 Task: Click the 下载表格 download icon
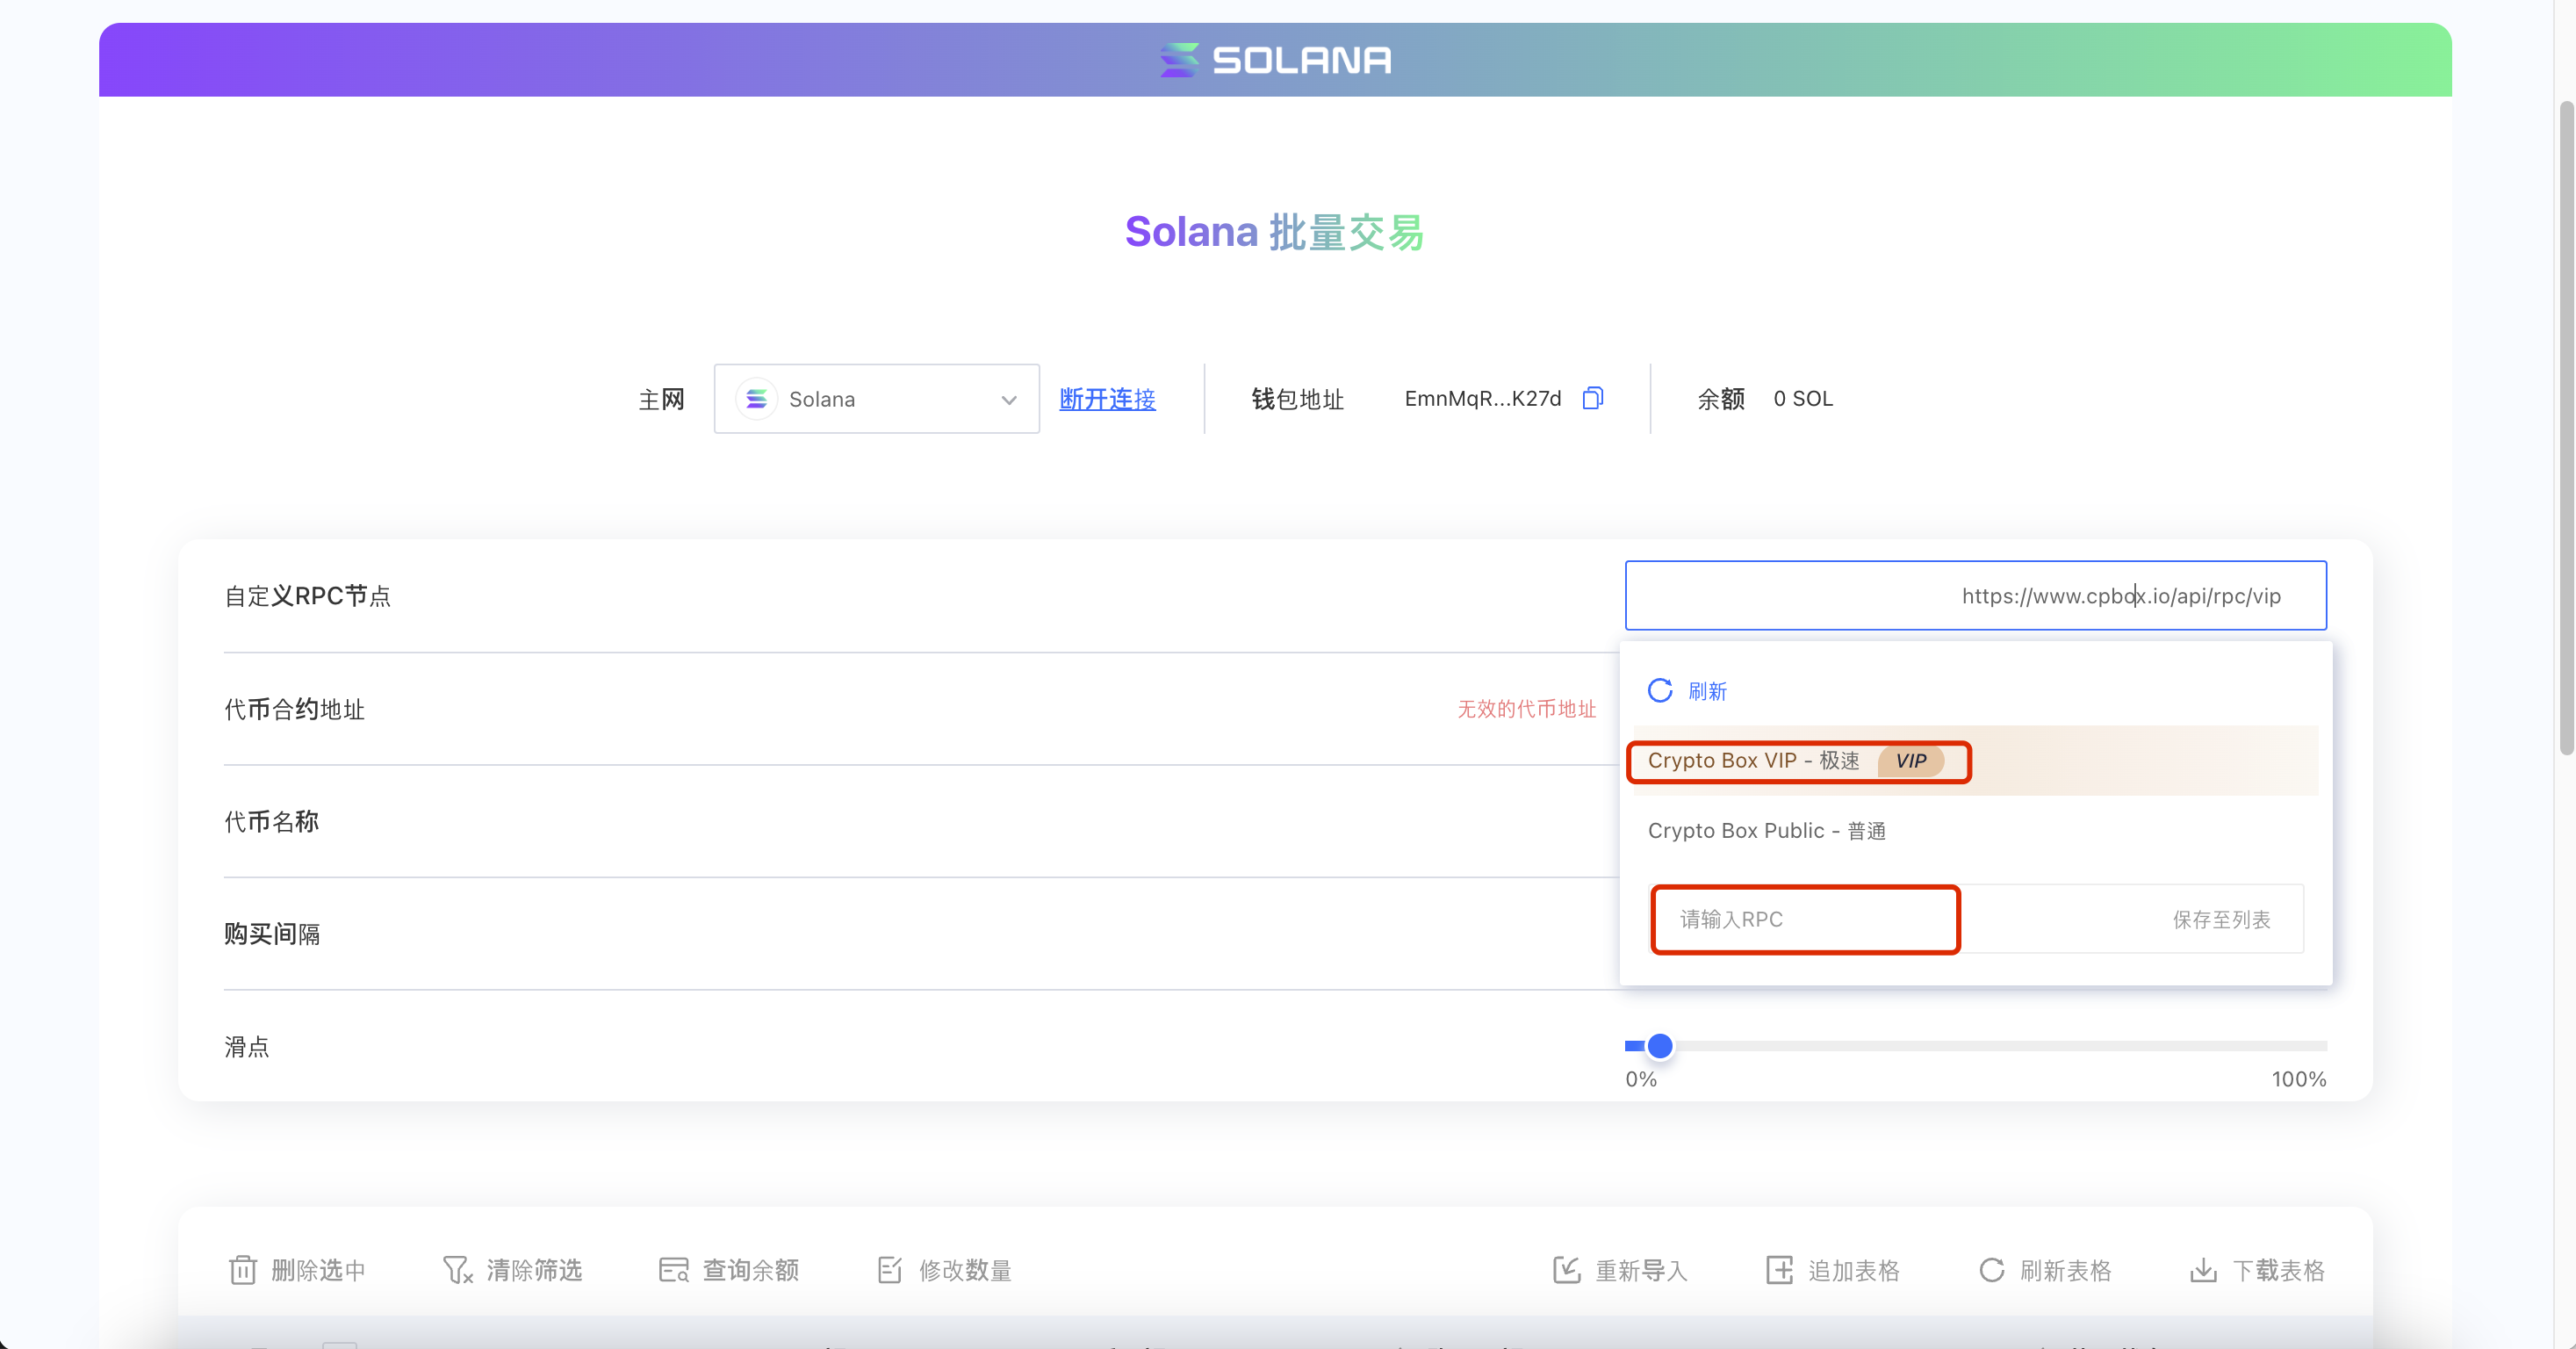click(2203, 1269)
